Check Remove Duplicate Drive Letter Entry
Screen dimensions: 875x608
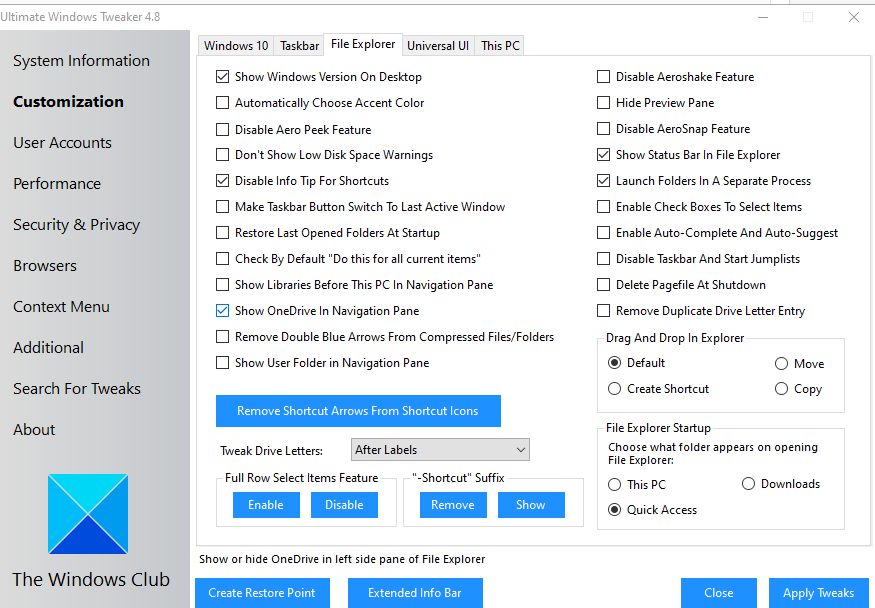pos(603,311)
